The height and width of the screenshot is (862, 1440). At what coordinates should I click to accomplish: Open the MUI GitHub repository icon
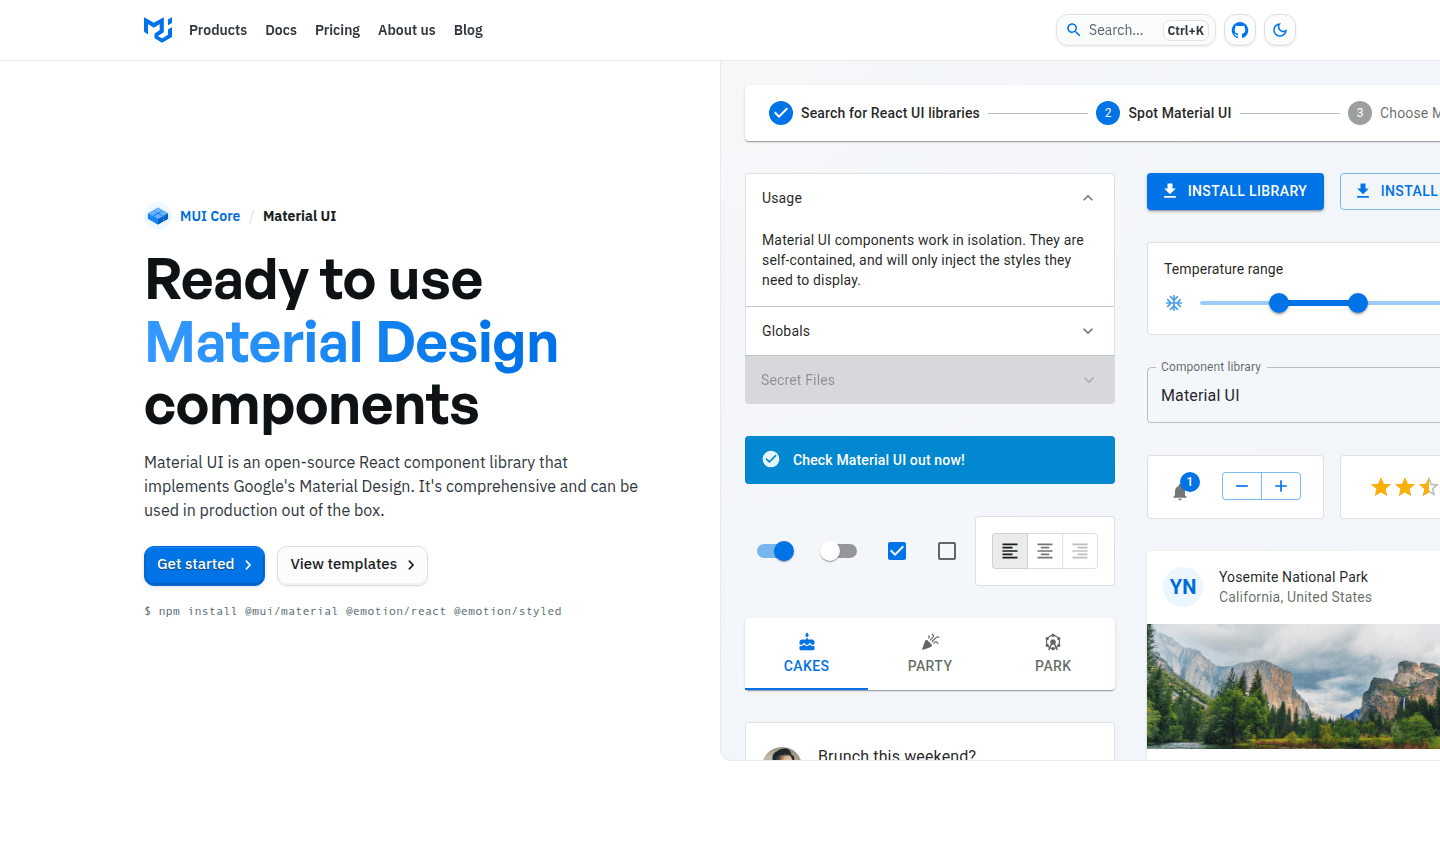click(1239, 30)
